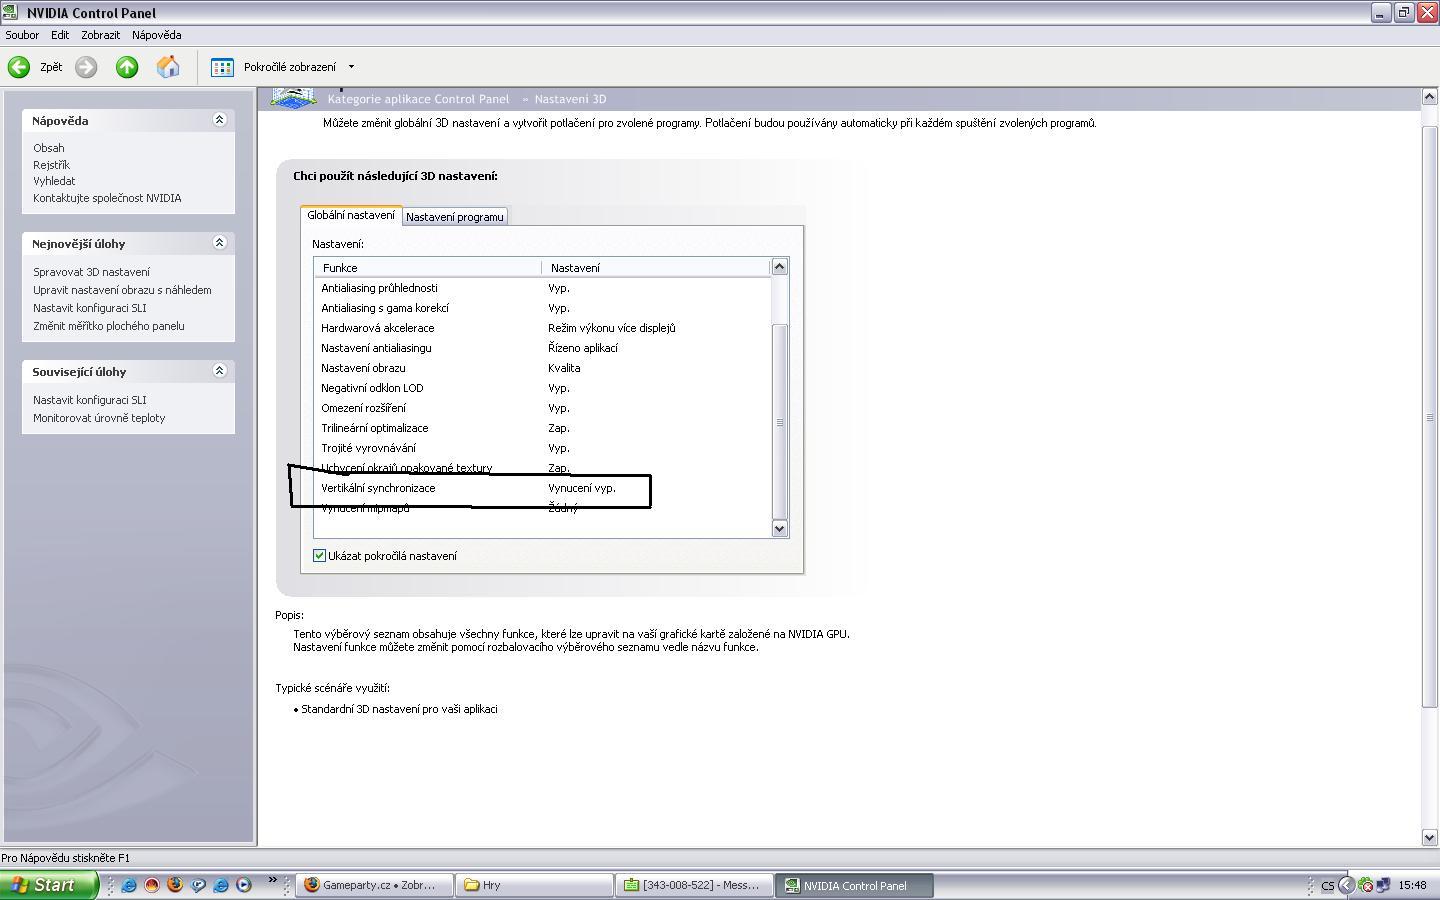This screenshot has height=900, width=1440.
Task: Select Antialiasing průhlednosti row
Action: (x=543, y=288)
